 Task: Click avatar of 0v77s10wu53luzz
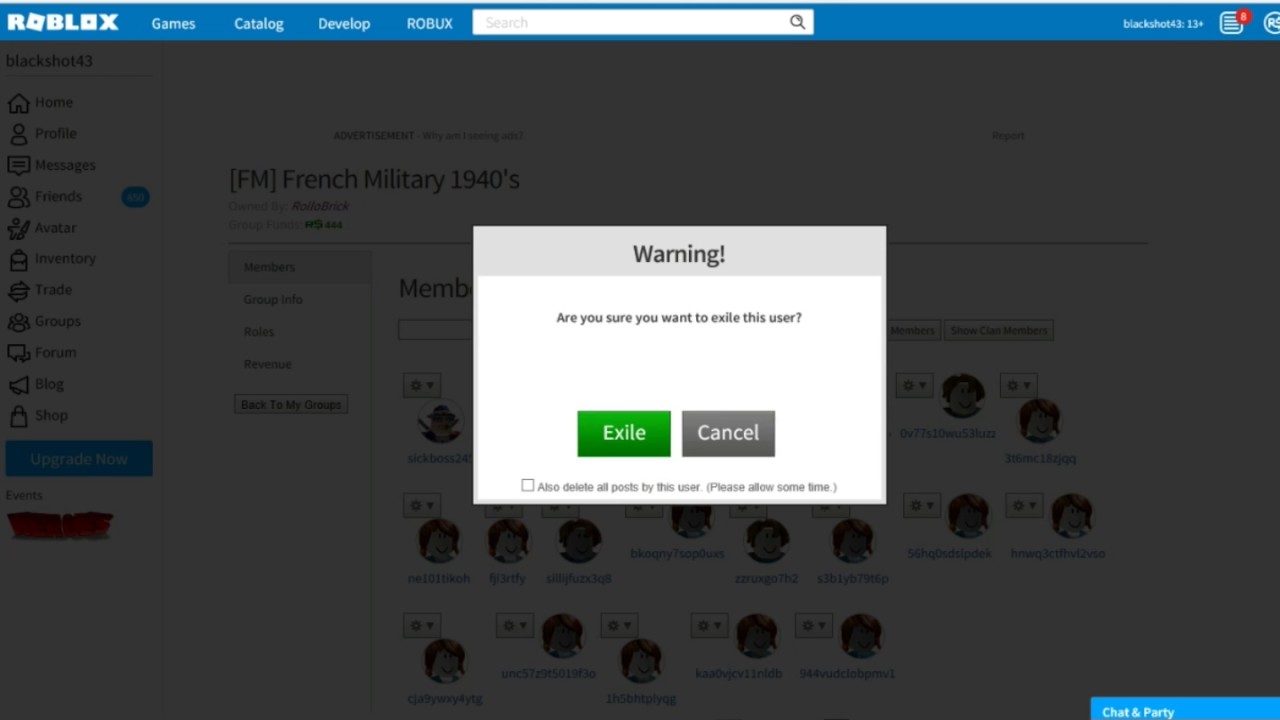click(962, 397)
